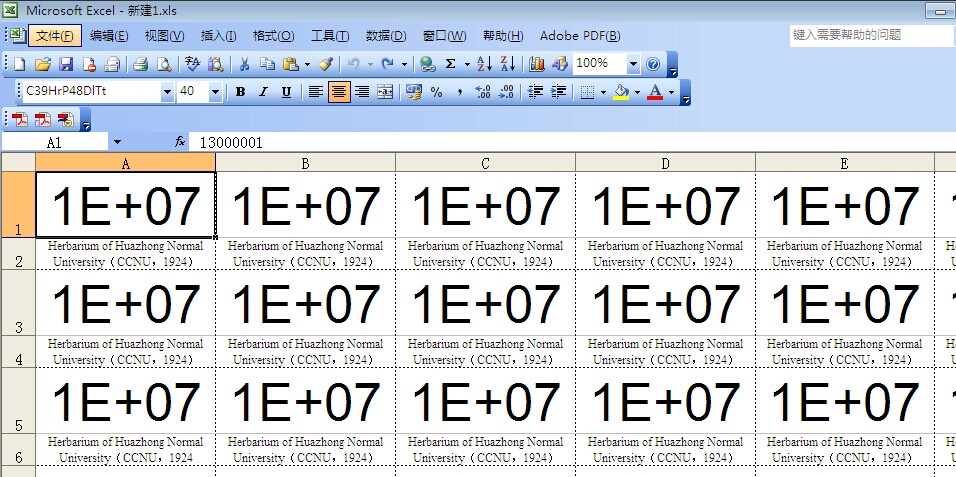The height and width of the screenshot is (477, 956).
Task: Open the Research binoculars tool
Action: click(x=215, y=64)
